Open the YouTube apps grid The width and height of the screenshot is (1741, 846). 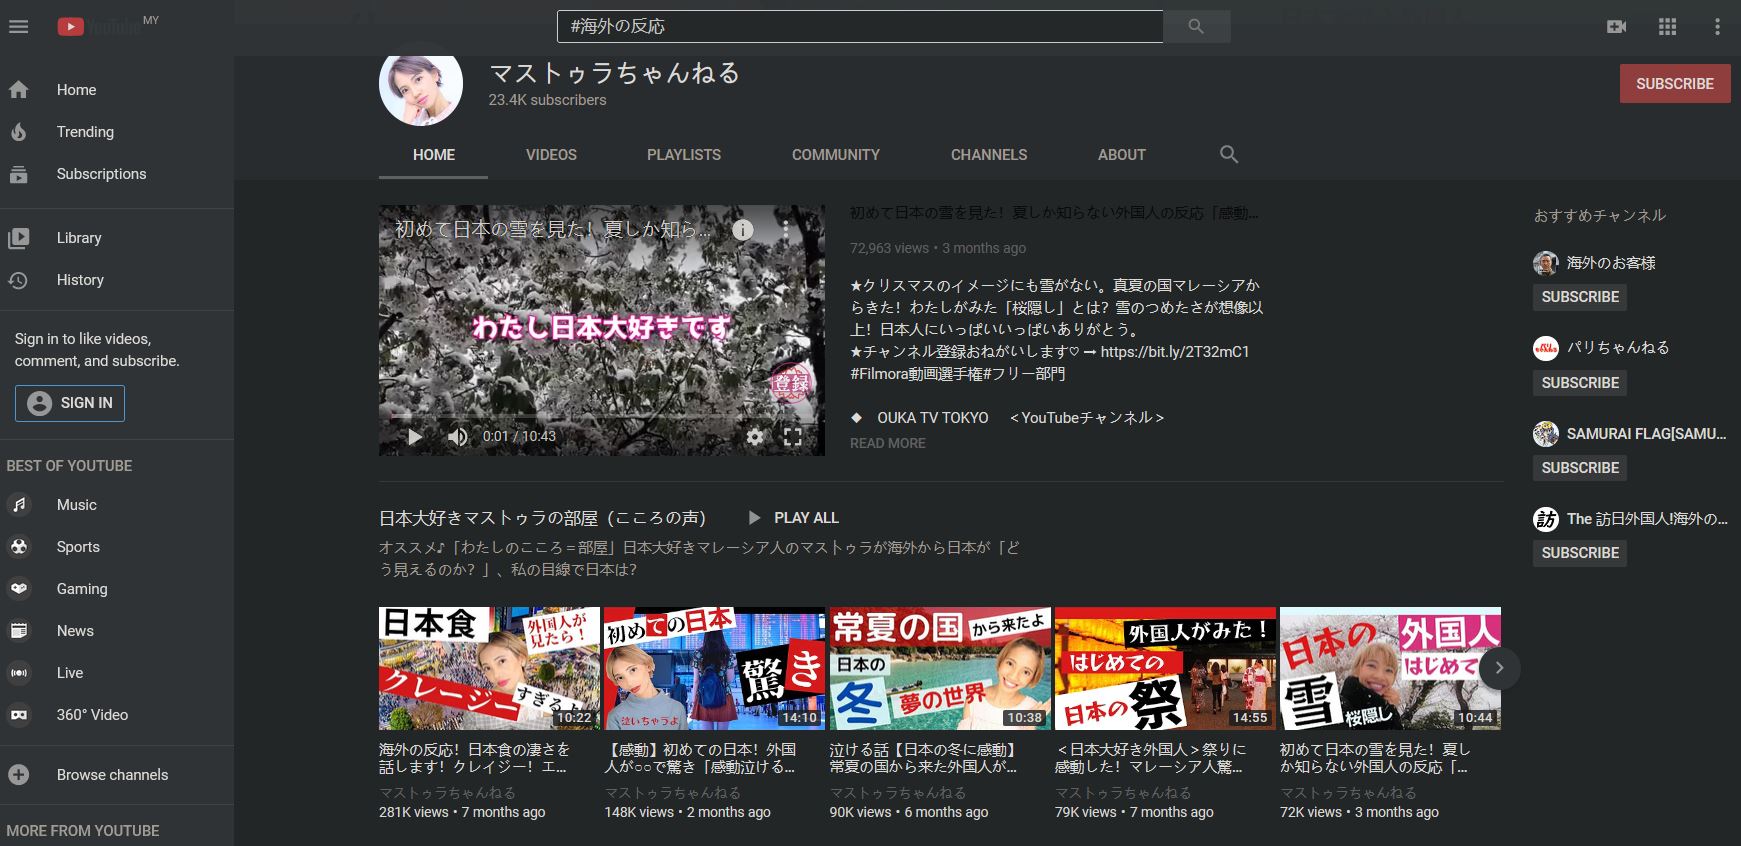(x=1667, y=27)
